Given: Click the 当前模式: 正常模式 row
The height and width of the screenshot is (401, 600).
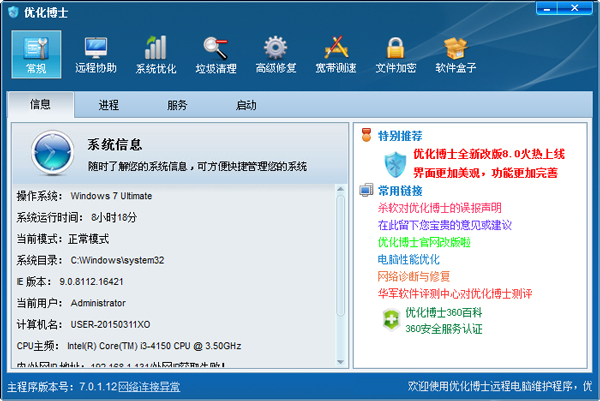Looking at the screenshot, I should tap(63, 239).
